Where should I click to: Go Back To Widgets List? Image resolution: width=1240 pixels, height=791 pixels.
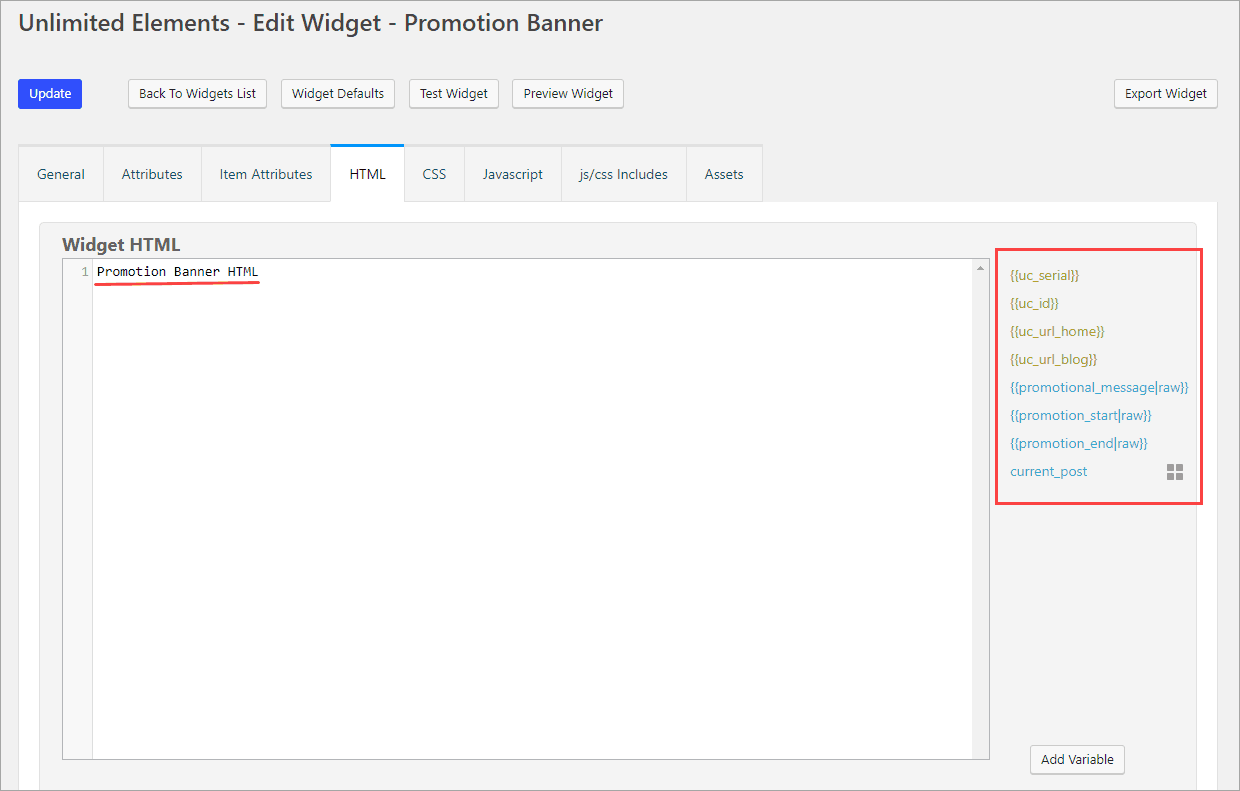tap(197, 93)
